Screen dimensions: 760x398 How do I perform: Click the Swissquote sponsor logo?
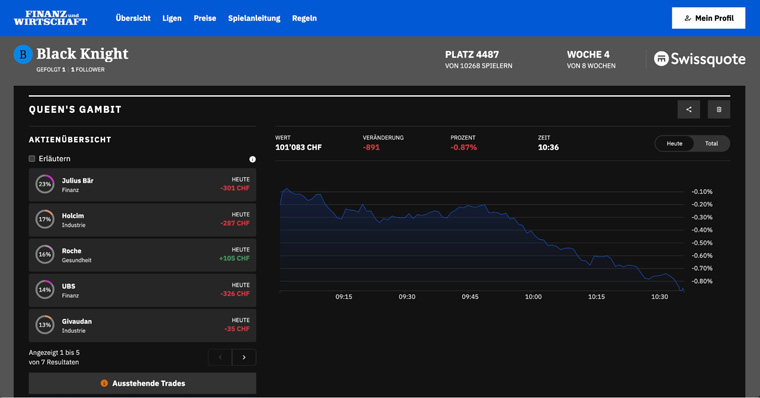pyautogui.click(x=699, y=59)
